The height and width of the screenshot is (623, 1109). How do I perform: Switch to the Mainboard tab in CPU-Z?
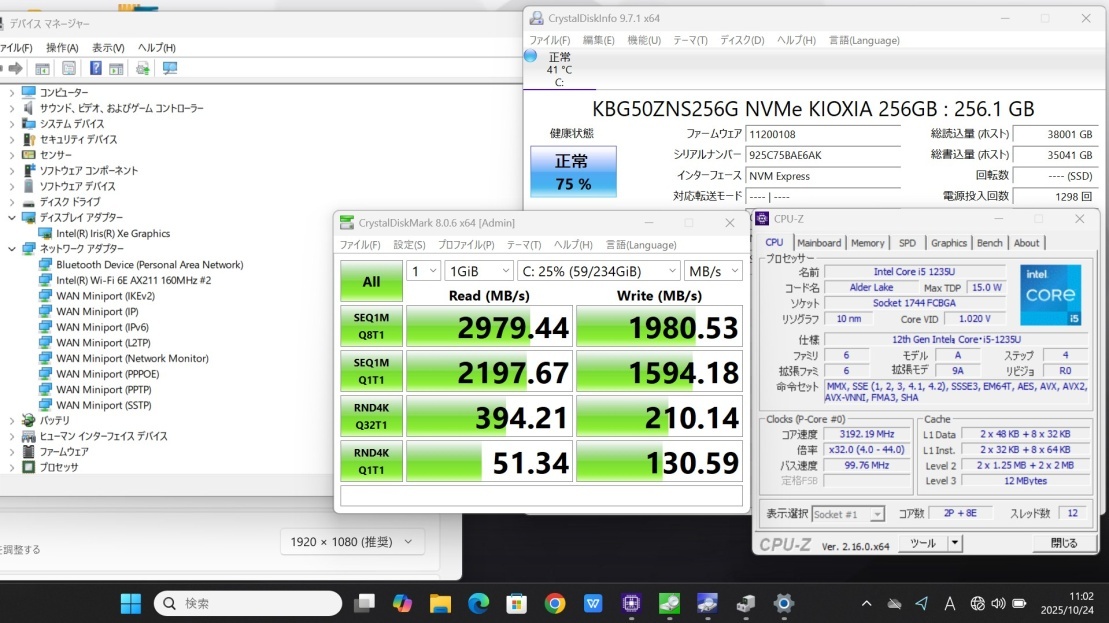pyautogui.click(x=819, y=243)
